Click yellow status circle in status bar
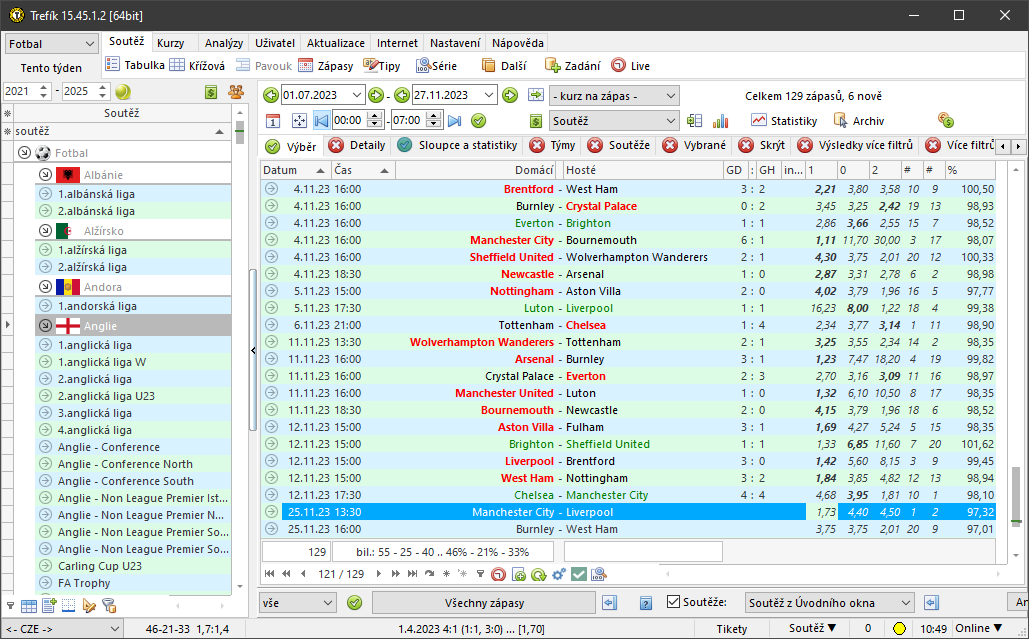Screen dimensions: 1029x639 pos(899,629)
